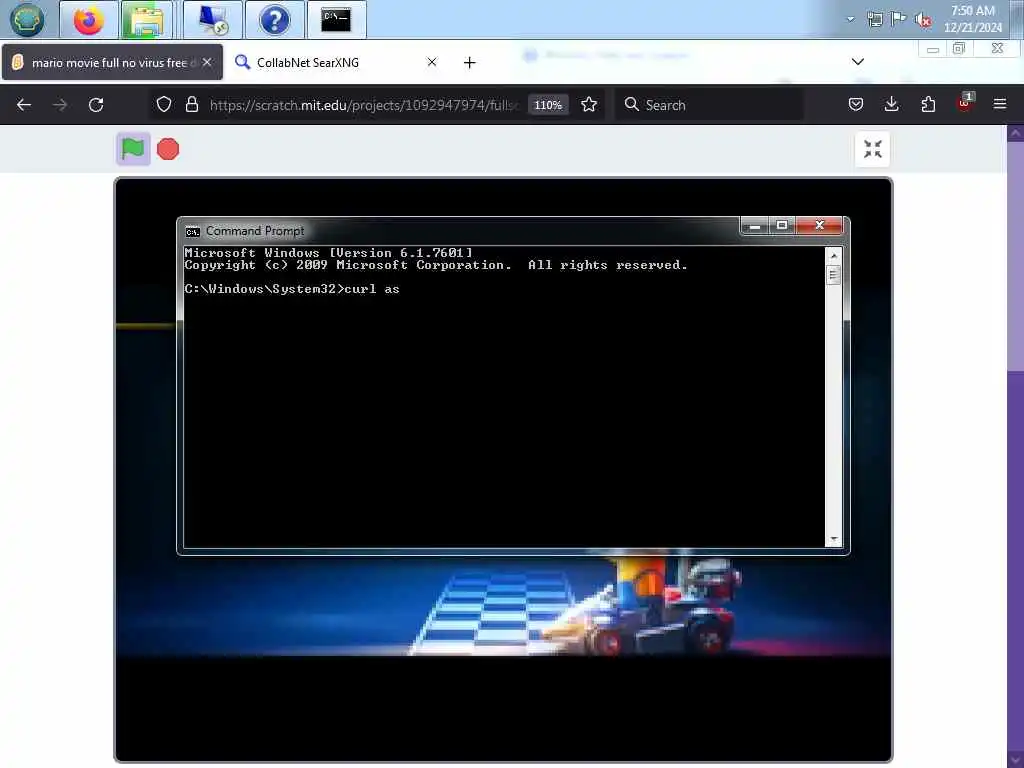
Task: Click Command Prompt scrollbar down arrow
Action: pyautogui.click(x=833, y=539)
